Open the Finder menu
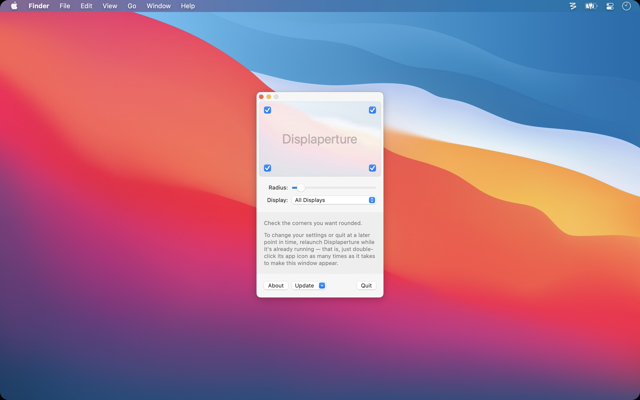 [39, 6]
